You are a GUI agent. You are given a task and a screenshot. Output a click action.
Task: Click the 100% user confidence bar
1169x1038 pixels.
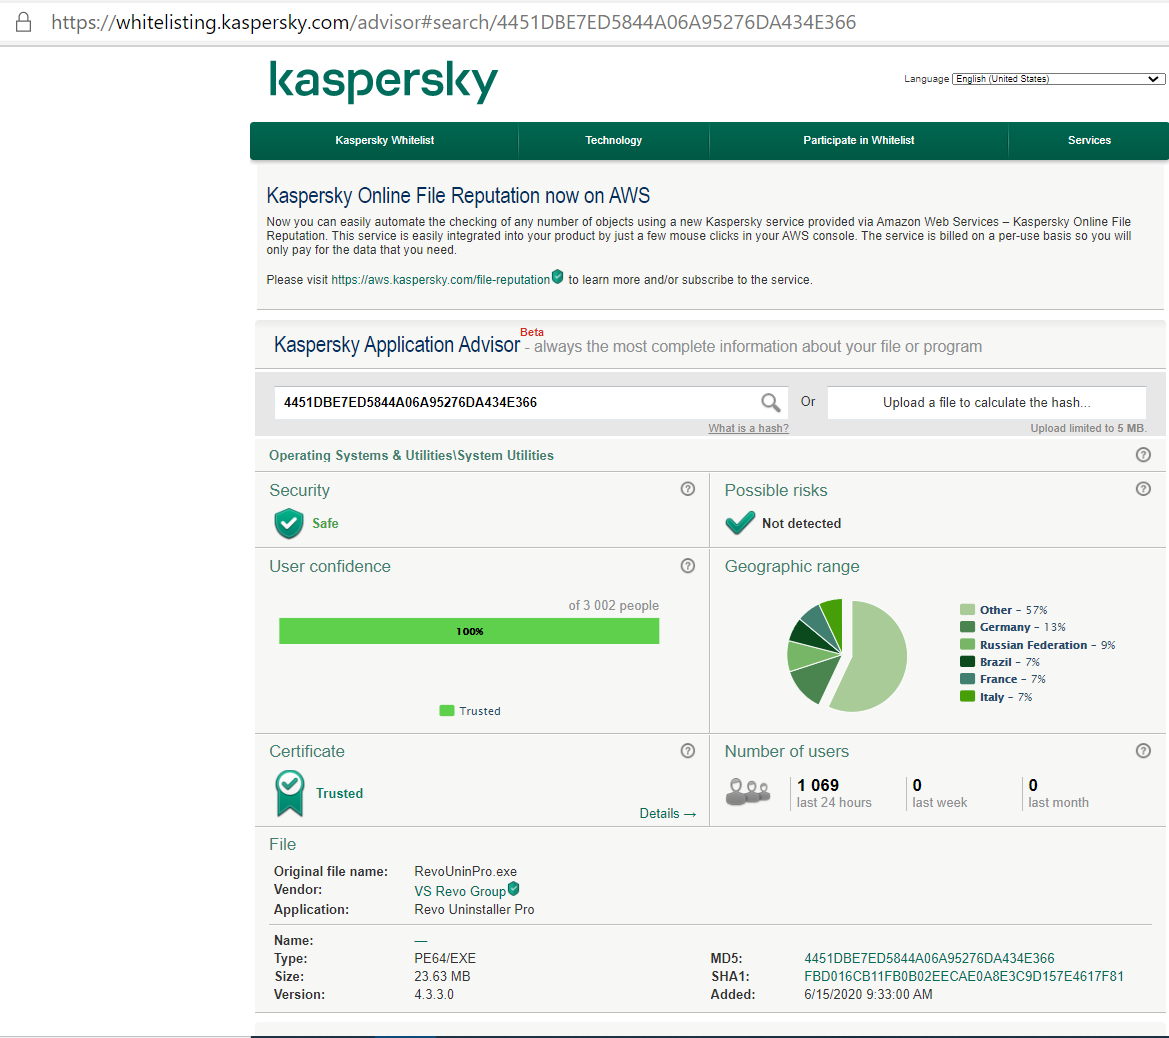click(469, 631)
